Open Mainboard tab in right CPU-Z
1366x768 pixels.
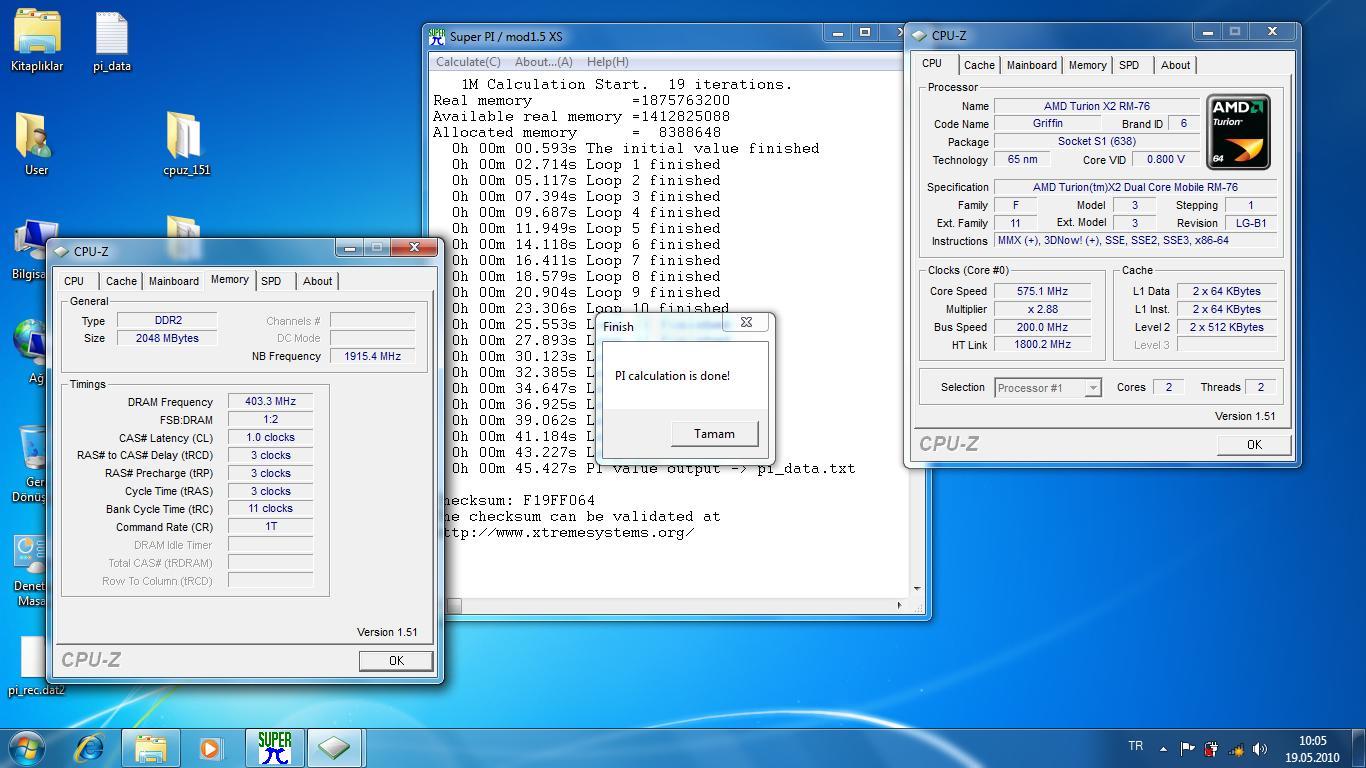[x=1031, y=65]
